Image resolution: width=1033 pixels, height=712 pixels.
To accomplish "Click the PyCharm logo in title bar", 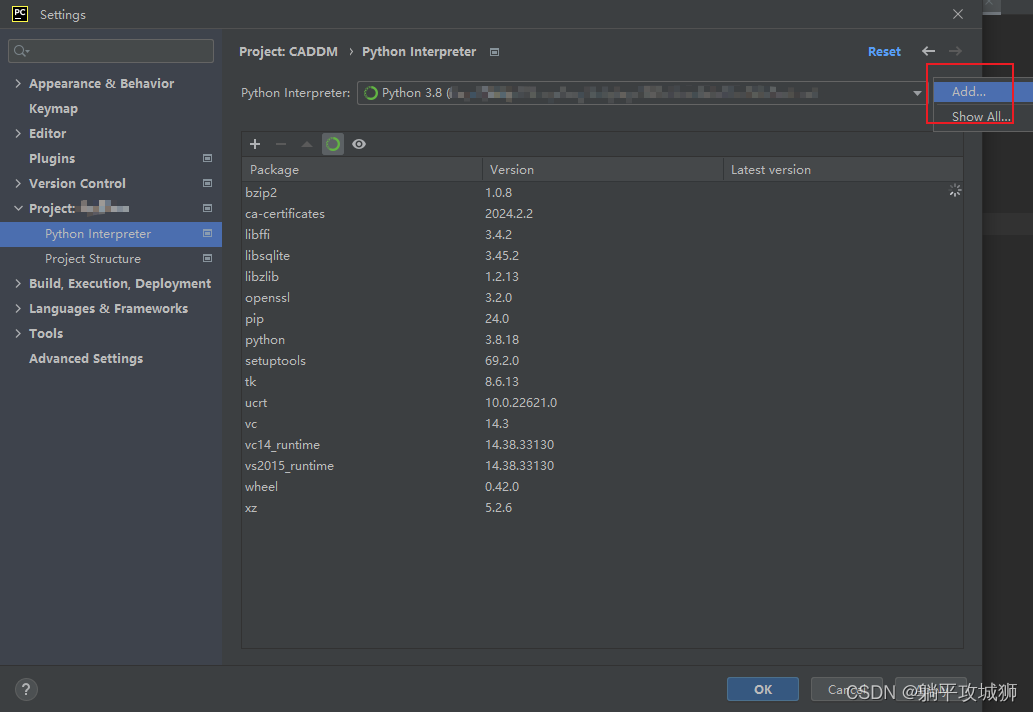I will click(x=20, y=14).
